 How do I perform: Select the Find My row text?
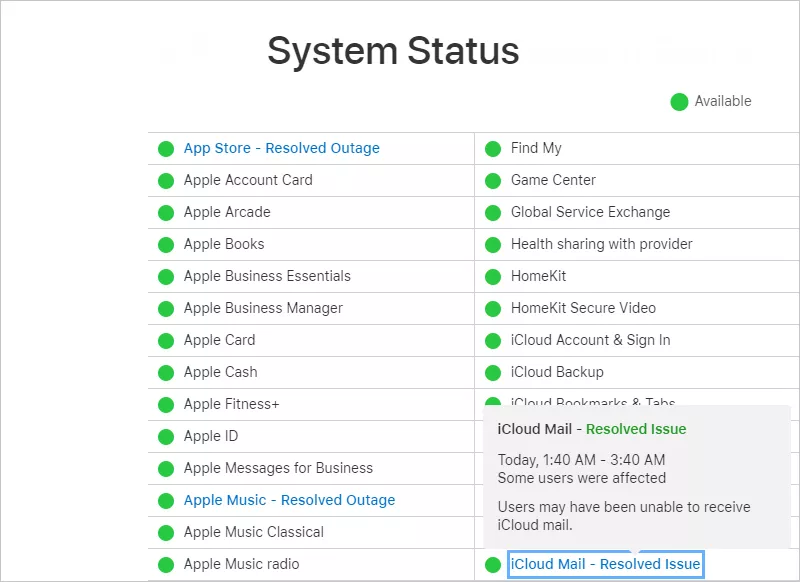[536, 148]
